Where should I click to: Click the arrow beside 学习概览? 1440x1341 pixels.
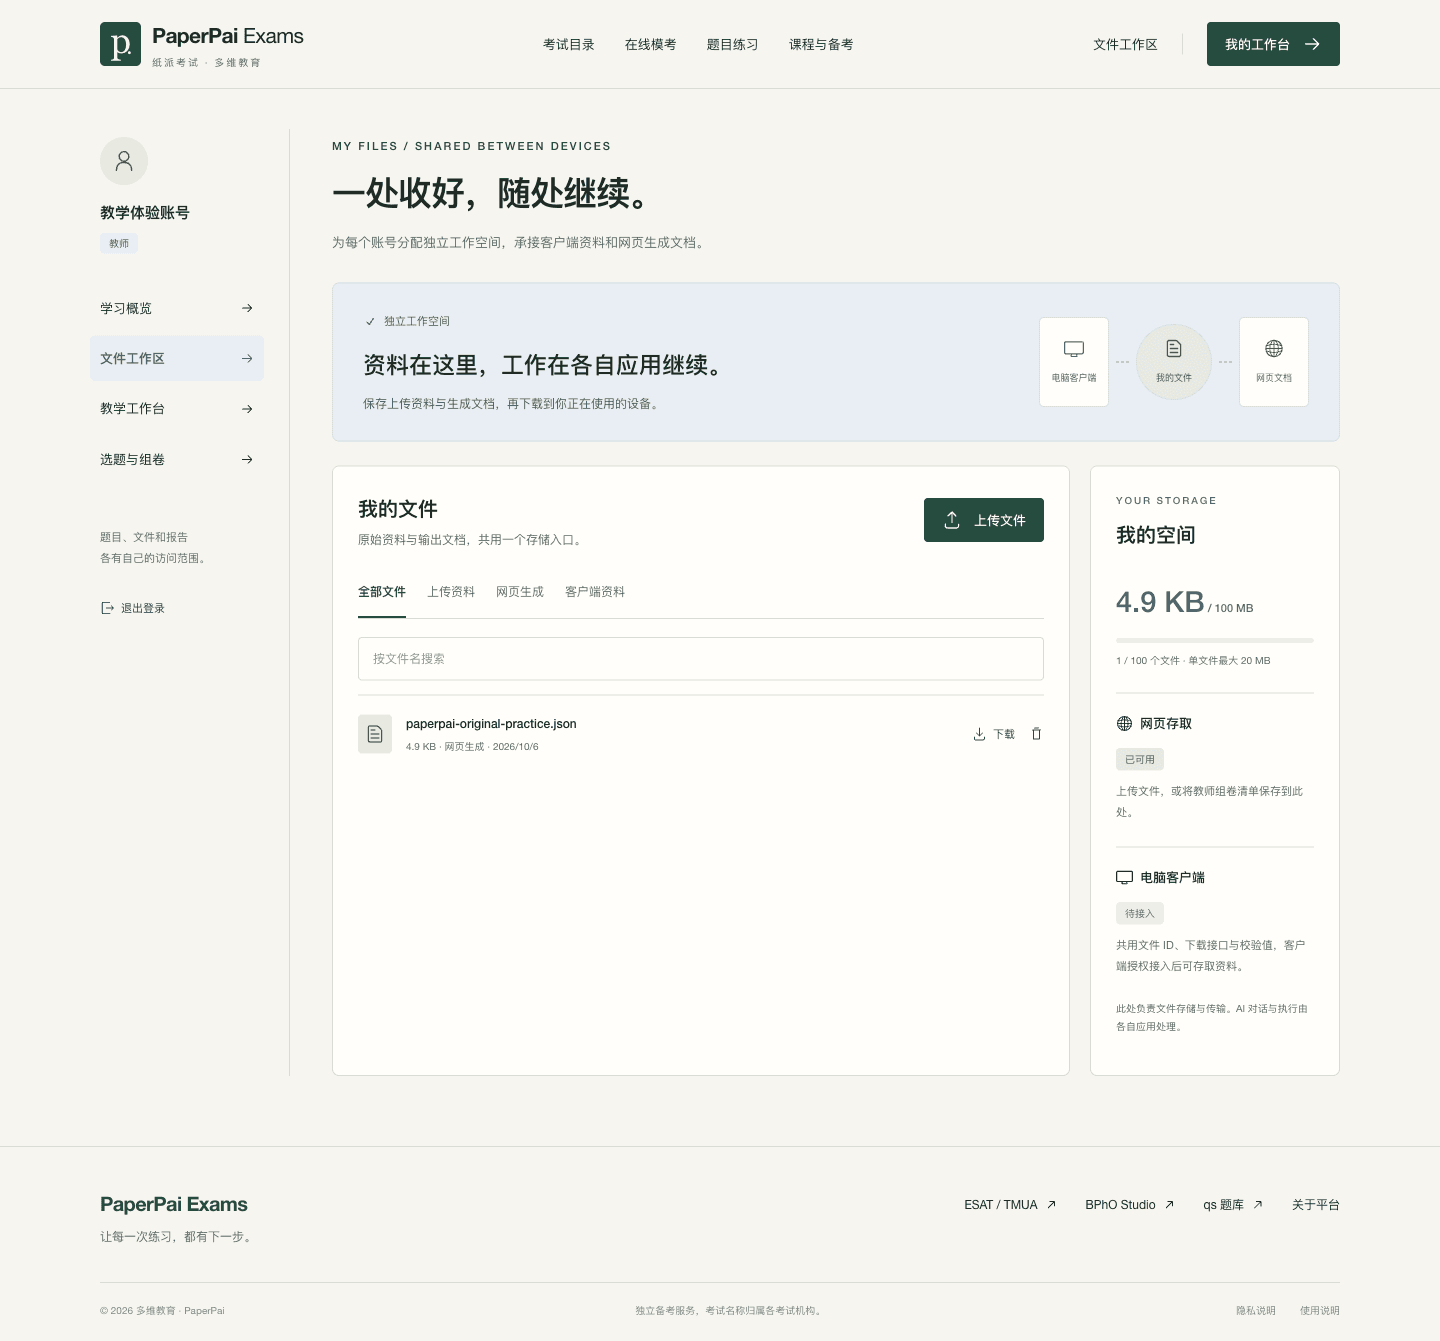tap(247, 308)
